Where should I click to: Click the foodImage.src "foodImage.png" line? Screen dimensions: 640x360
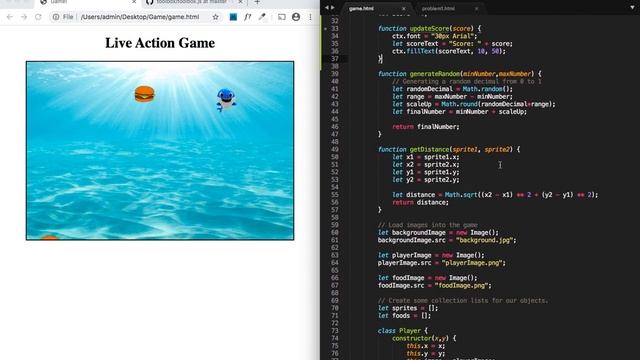435,286
